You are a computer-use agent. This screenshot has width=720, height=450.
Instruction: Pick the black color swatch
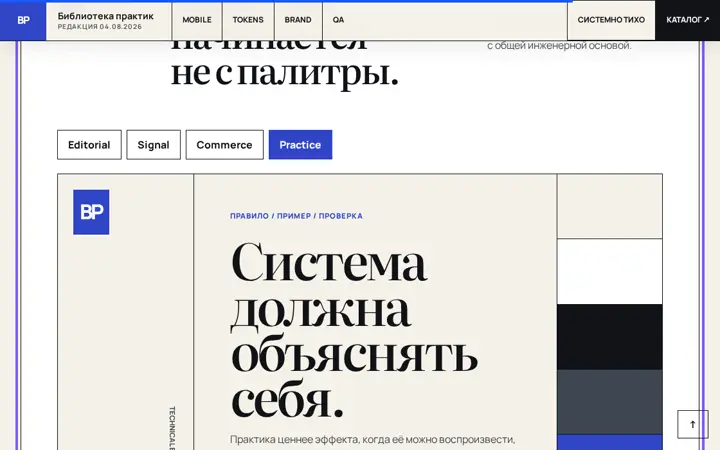[610, 337]
